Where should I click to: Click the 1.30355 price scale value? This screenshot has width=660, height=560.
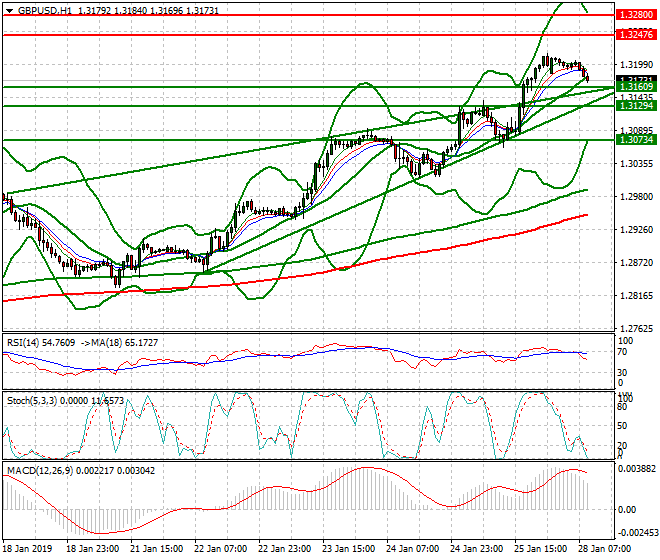click(637, 164)
